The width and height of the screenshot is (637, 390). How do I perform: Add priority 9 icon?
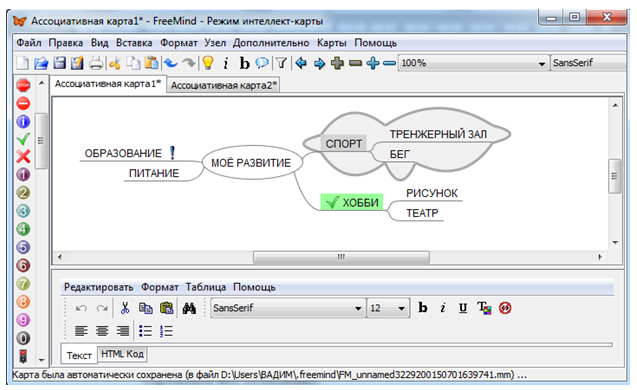coord(23,320)
